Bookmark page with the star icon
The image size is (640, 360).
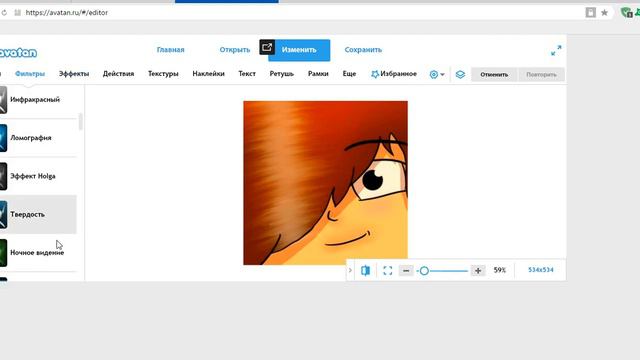tap(604, 13)
